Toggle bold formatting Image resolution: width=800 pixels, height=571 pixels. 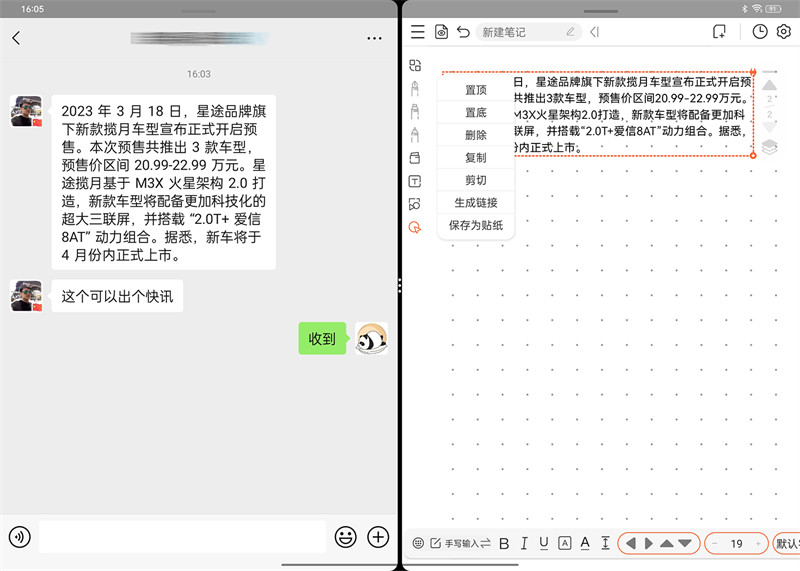[x=504, y=543]
